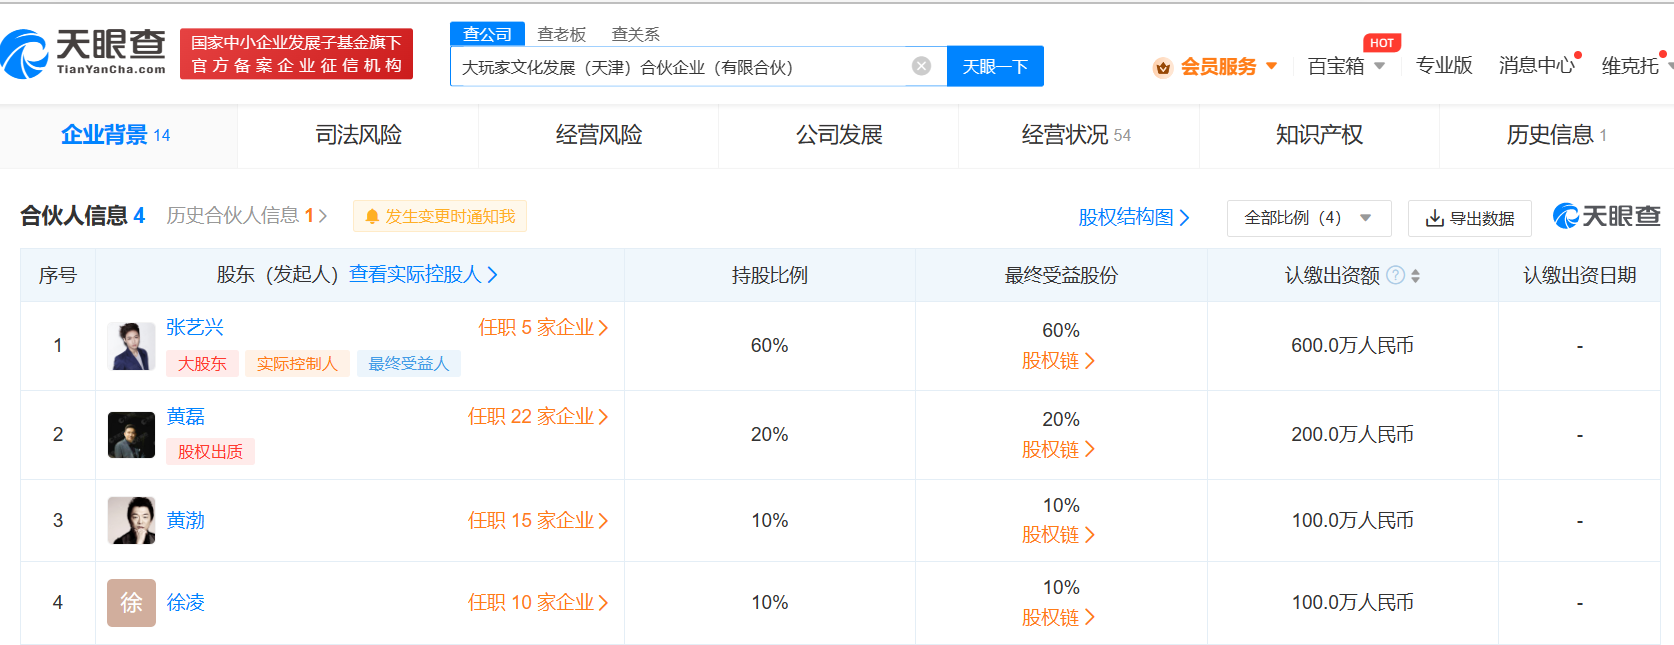Image resolution: width=1674 pixels, height=645 pixels.
Task: Select the 查公司 search mode tab
Action: pos(487,34)
